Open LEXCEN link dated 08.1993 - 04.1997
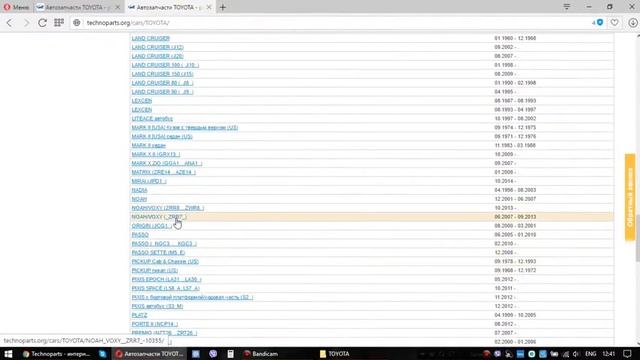Viewport: 640px width, 360px height. click(142, 110)
